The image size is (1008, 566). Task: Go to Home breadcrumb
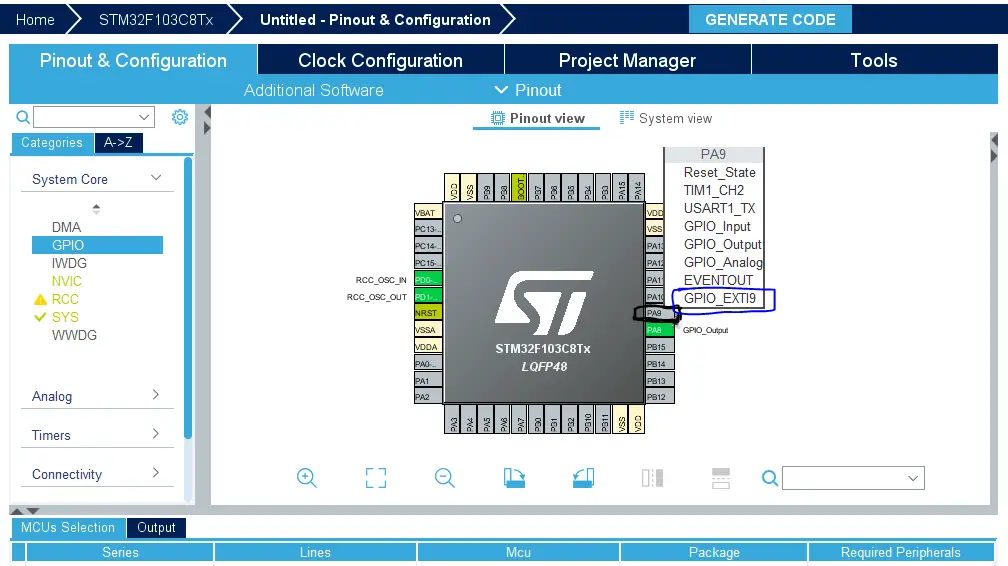(35, 20)
